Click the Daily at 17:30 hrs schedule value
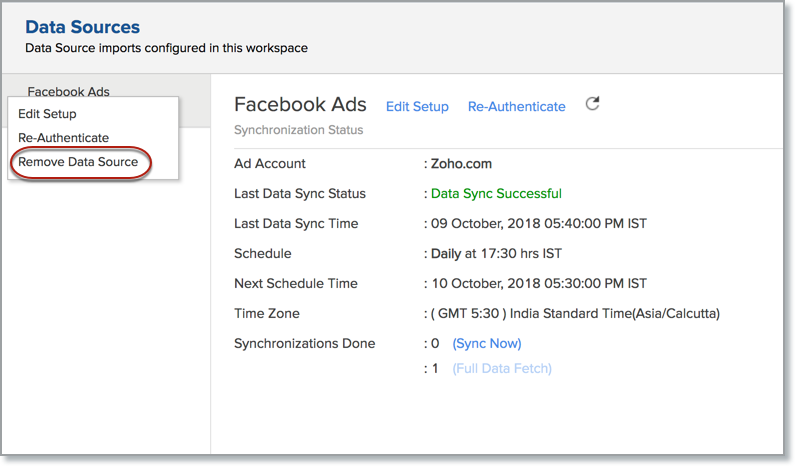Image resolution: width=795 pixels, height=466 pixels. click(496, 254)
